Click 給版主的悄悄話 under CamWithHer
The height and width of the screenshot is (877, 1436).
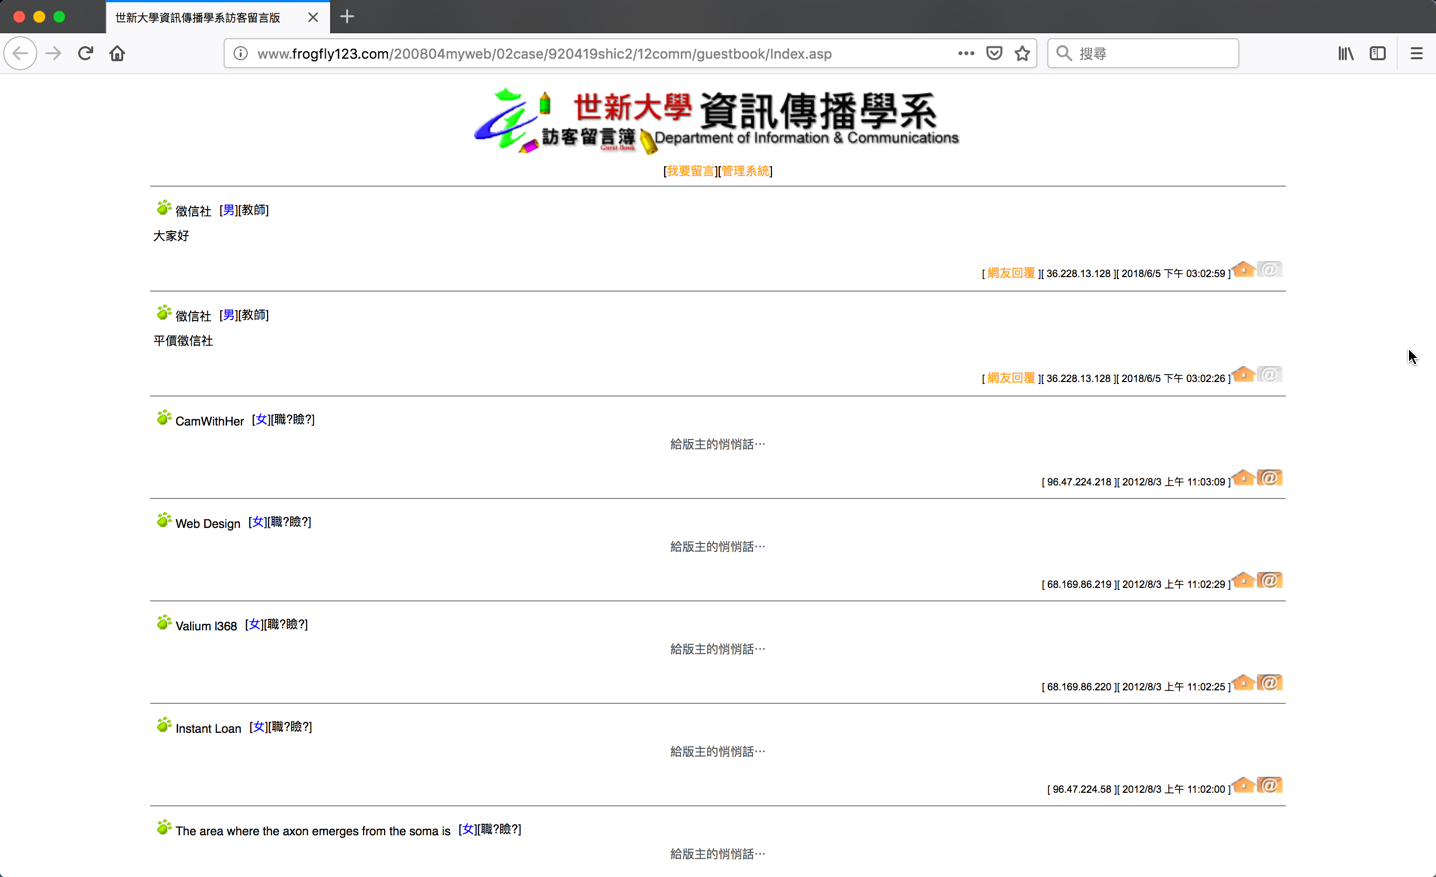tap(717, 444)
